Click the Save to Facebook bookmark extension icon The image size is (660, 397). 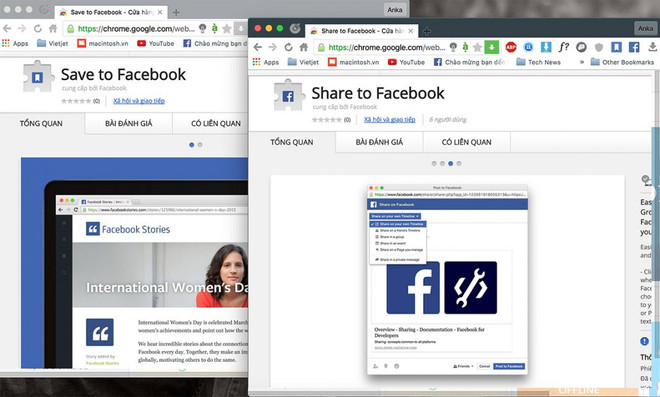(x=616, y=47)
